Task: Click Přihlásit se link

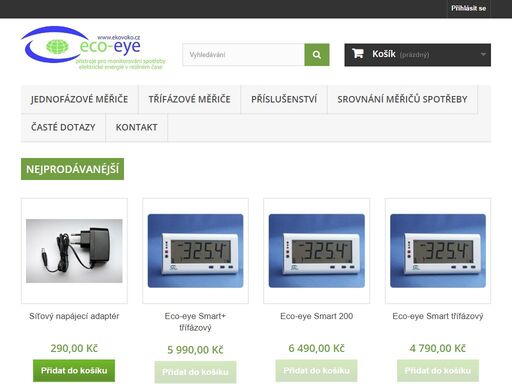Action: (468, 8)
